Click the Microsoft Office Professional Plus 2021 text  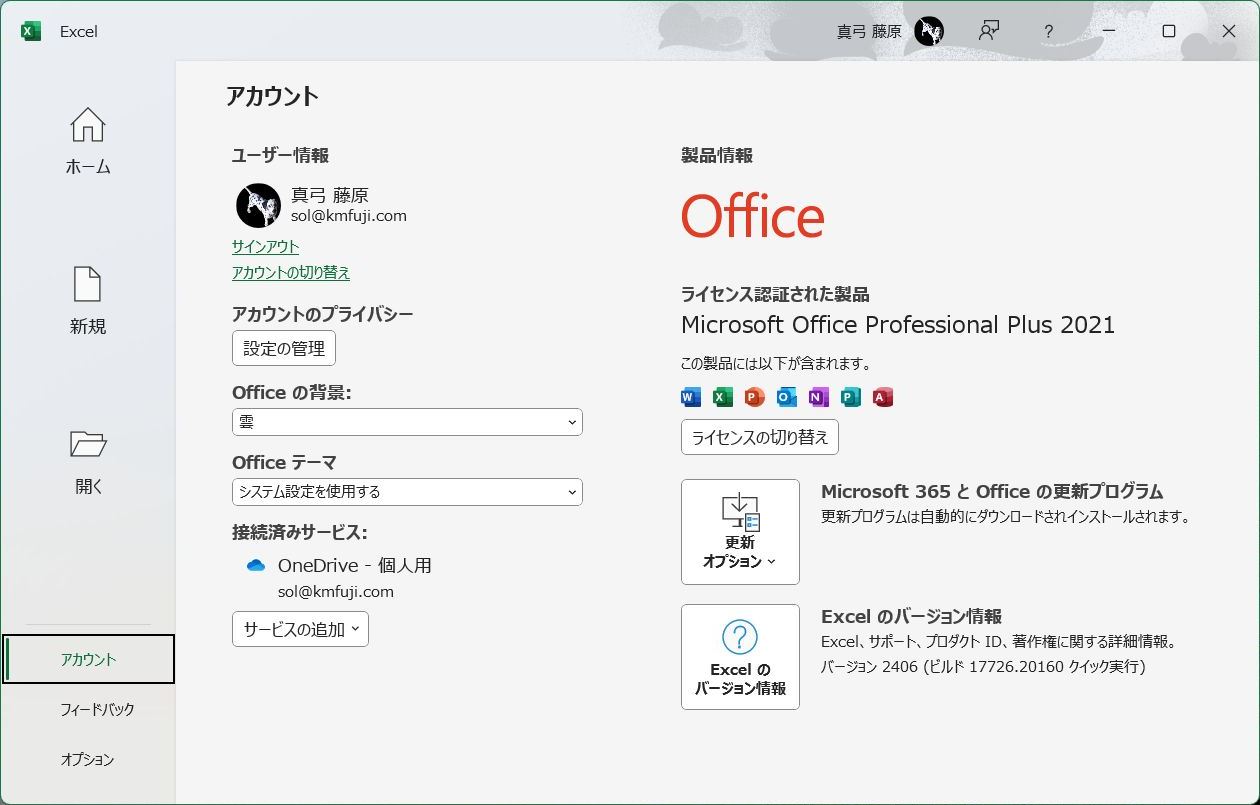click(898, 324)
